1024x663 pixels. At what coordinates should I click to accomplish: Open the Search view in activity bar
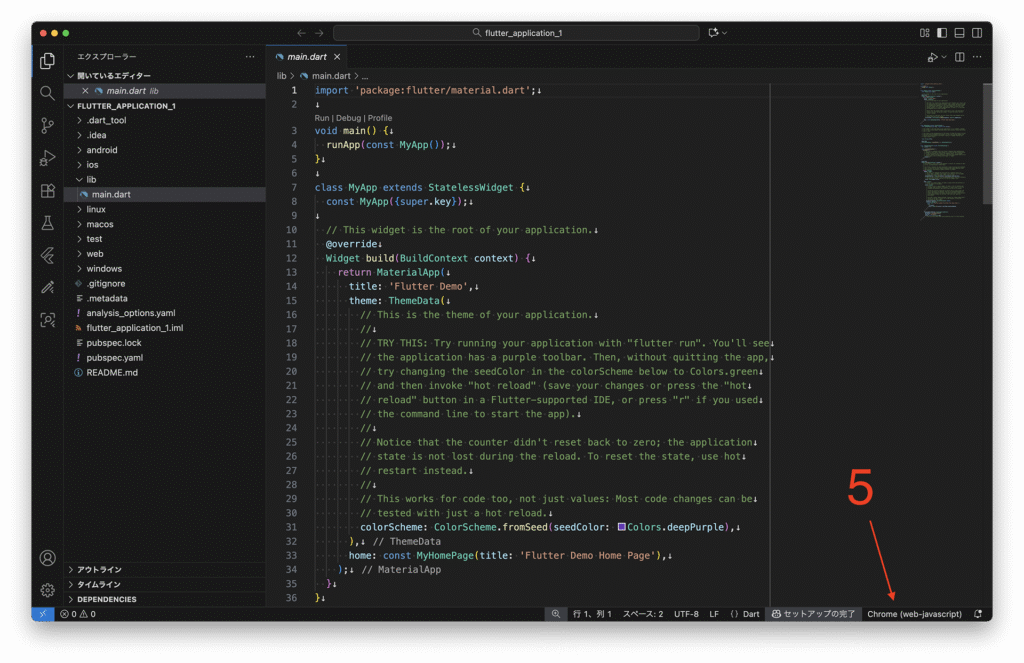pyautogui.click(x=47, y=93)
